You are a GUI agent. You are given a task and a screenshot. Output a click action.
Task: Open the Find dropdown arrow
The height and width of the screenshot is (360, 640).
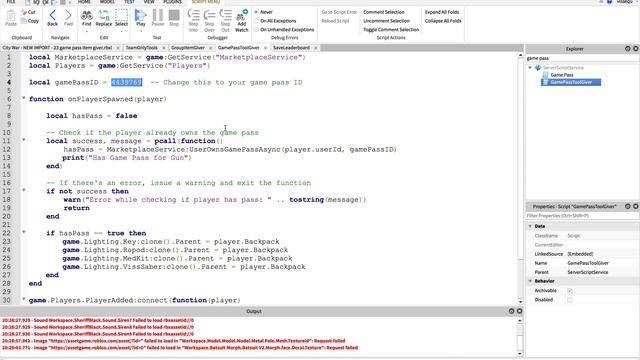[x=87, y=31]
